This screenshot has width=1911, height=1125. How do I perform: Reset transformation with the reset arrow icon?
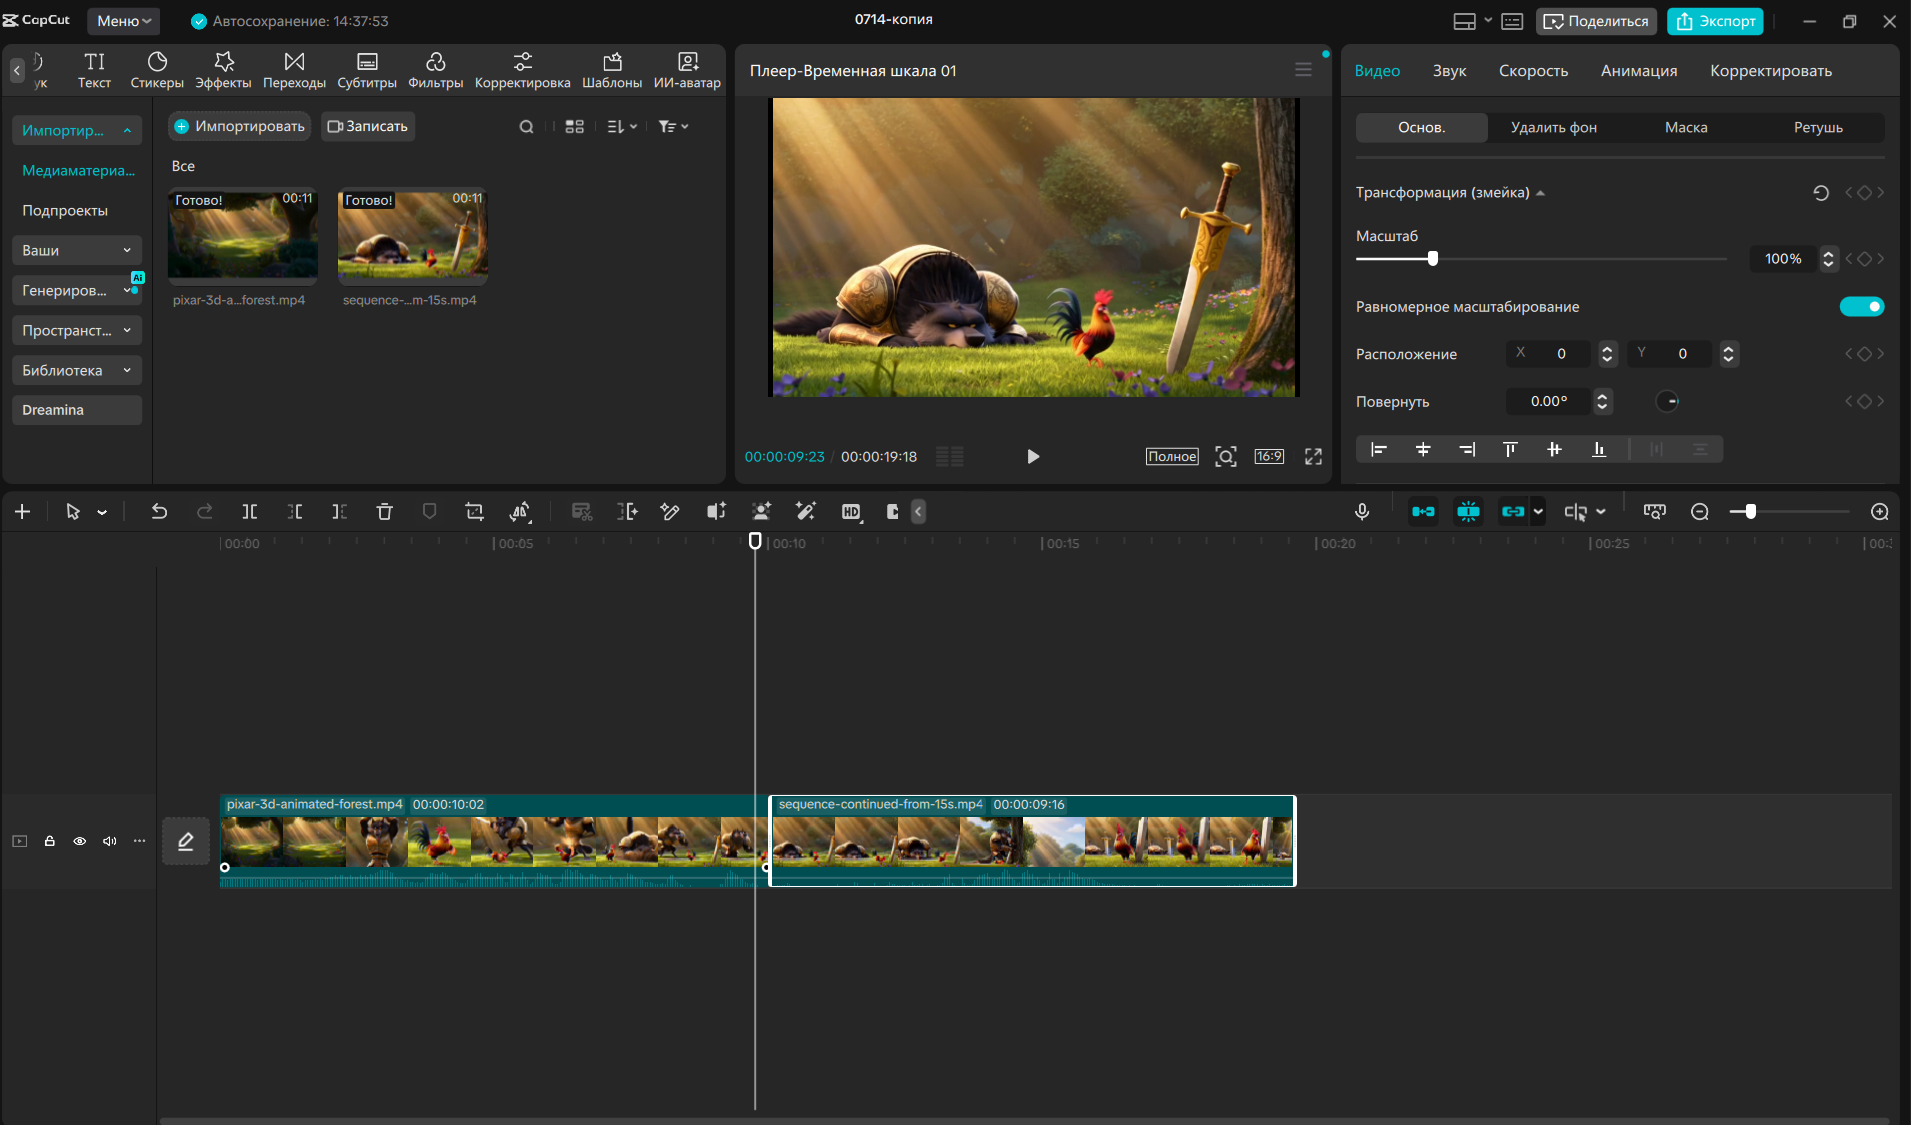click(x=1821, y=193)
